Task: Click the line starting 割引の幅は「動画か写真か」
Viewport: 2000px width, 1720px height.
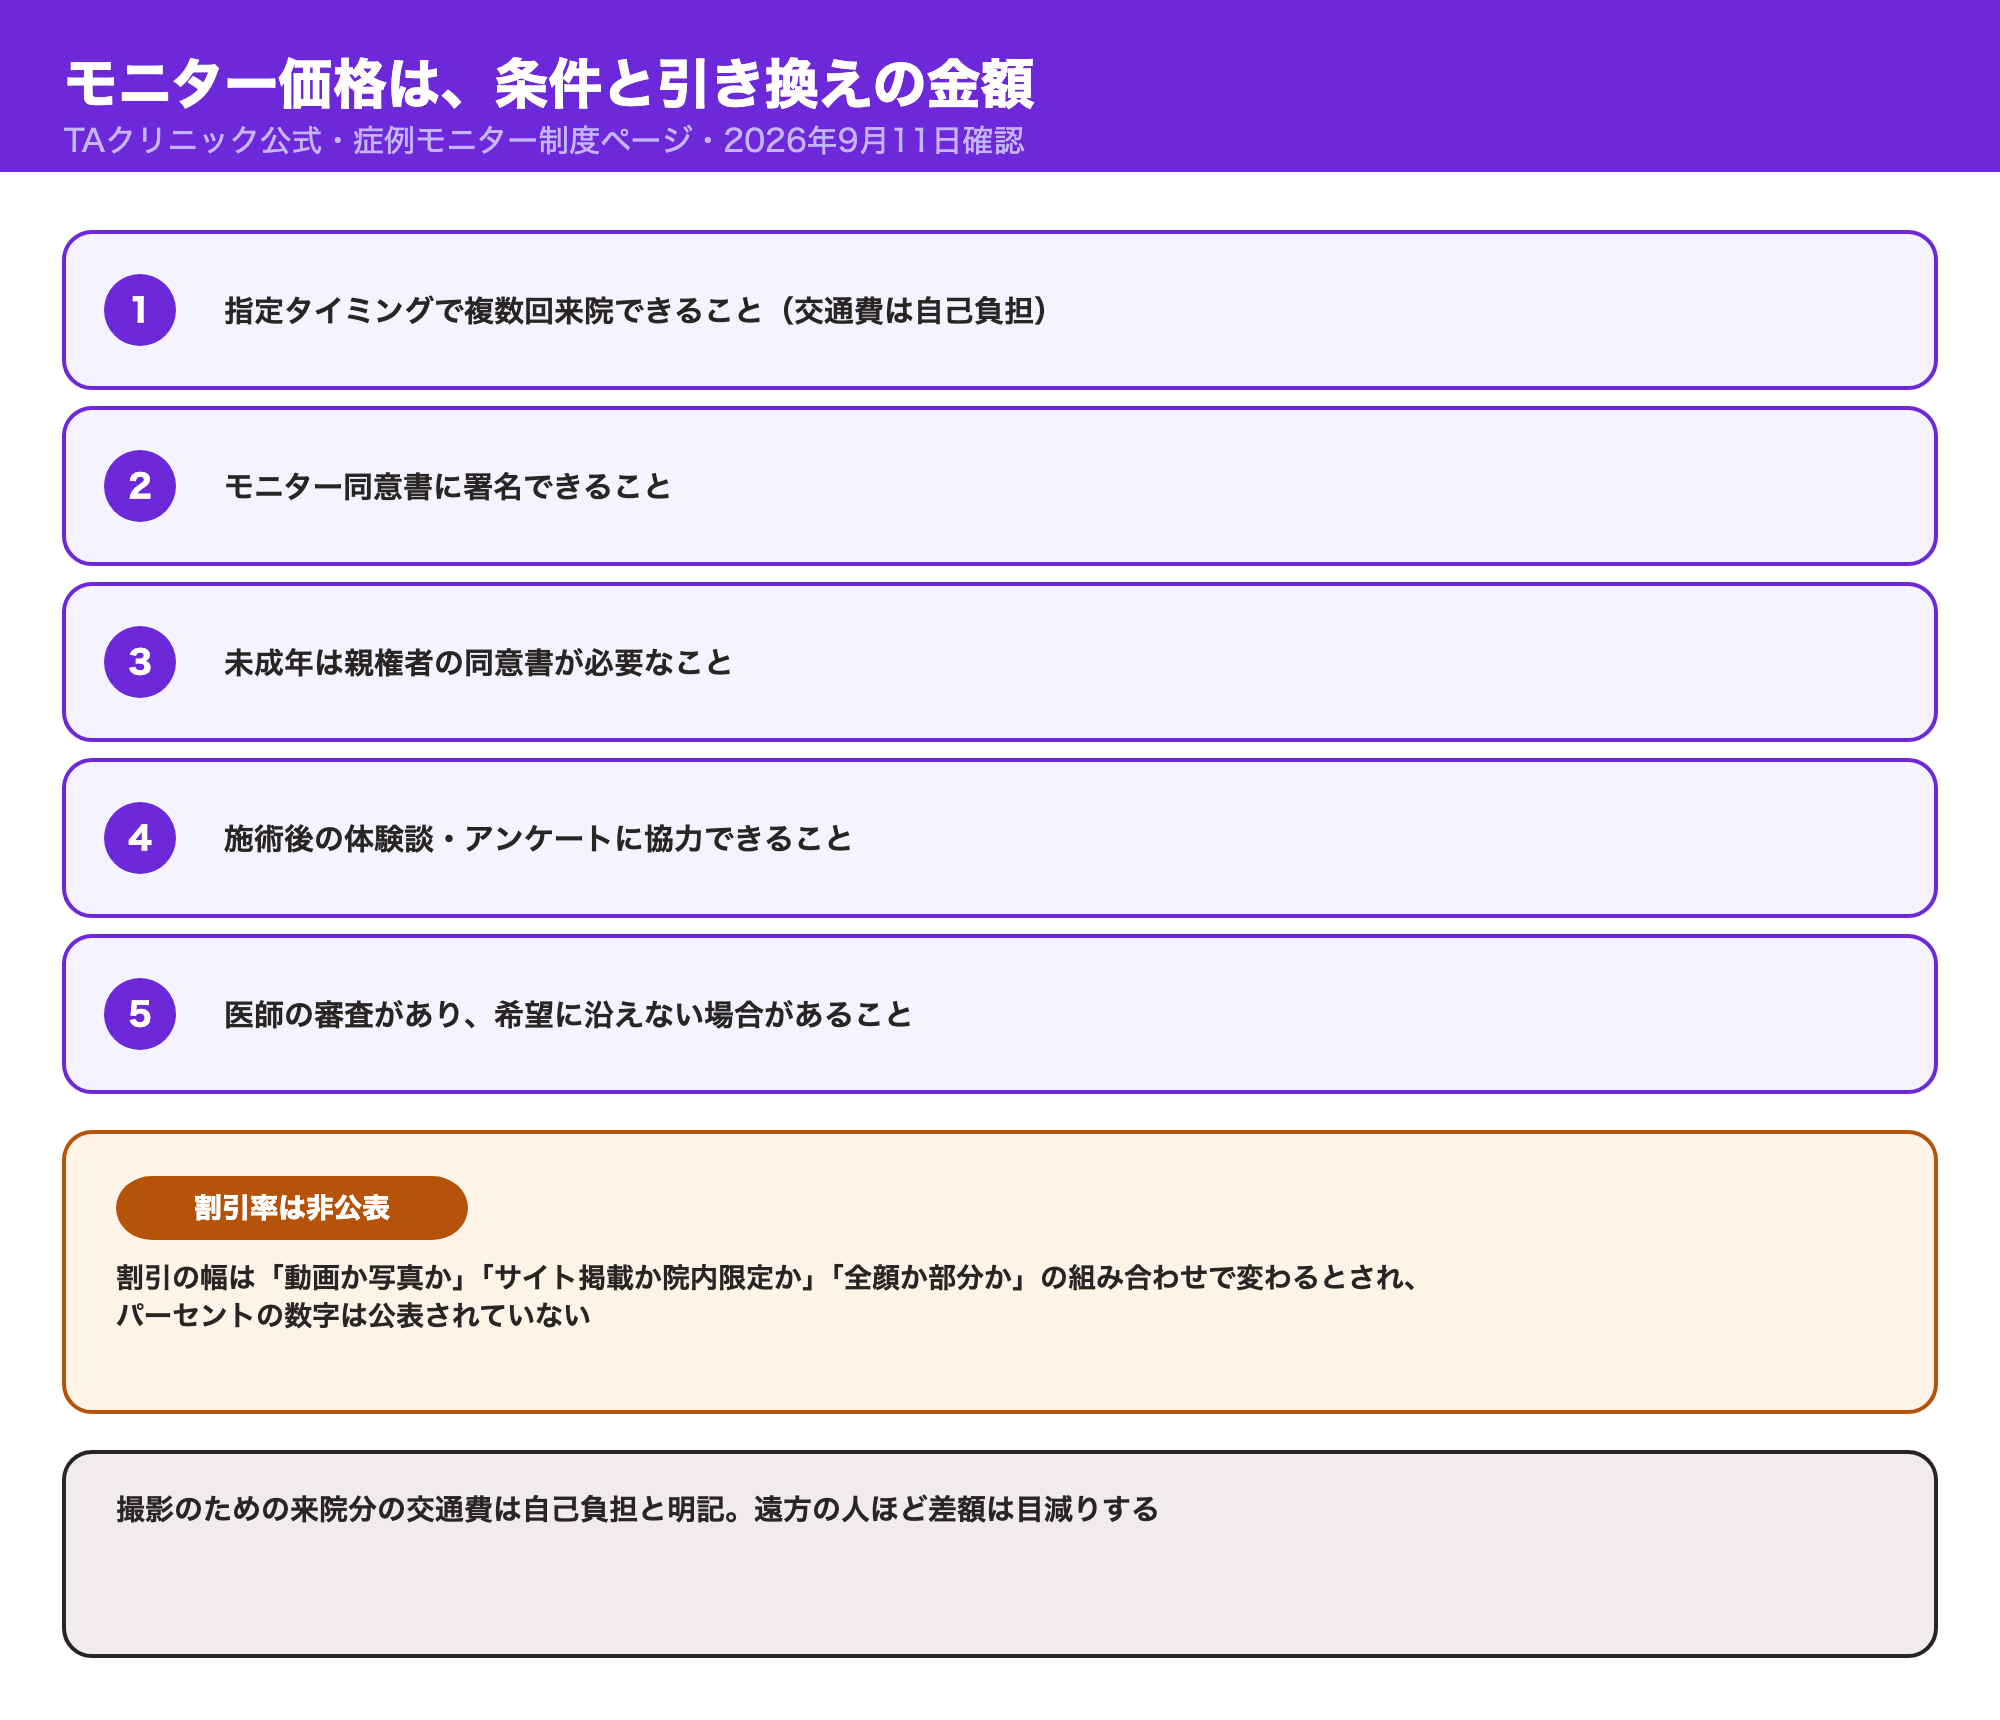Action: pos(767,1278)
